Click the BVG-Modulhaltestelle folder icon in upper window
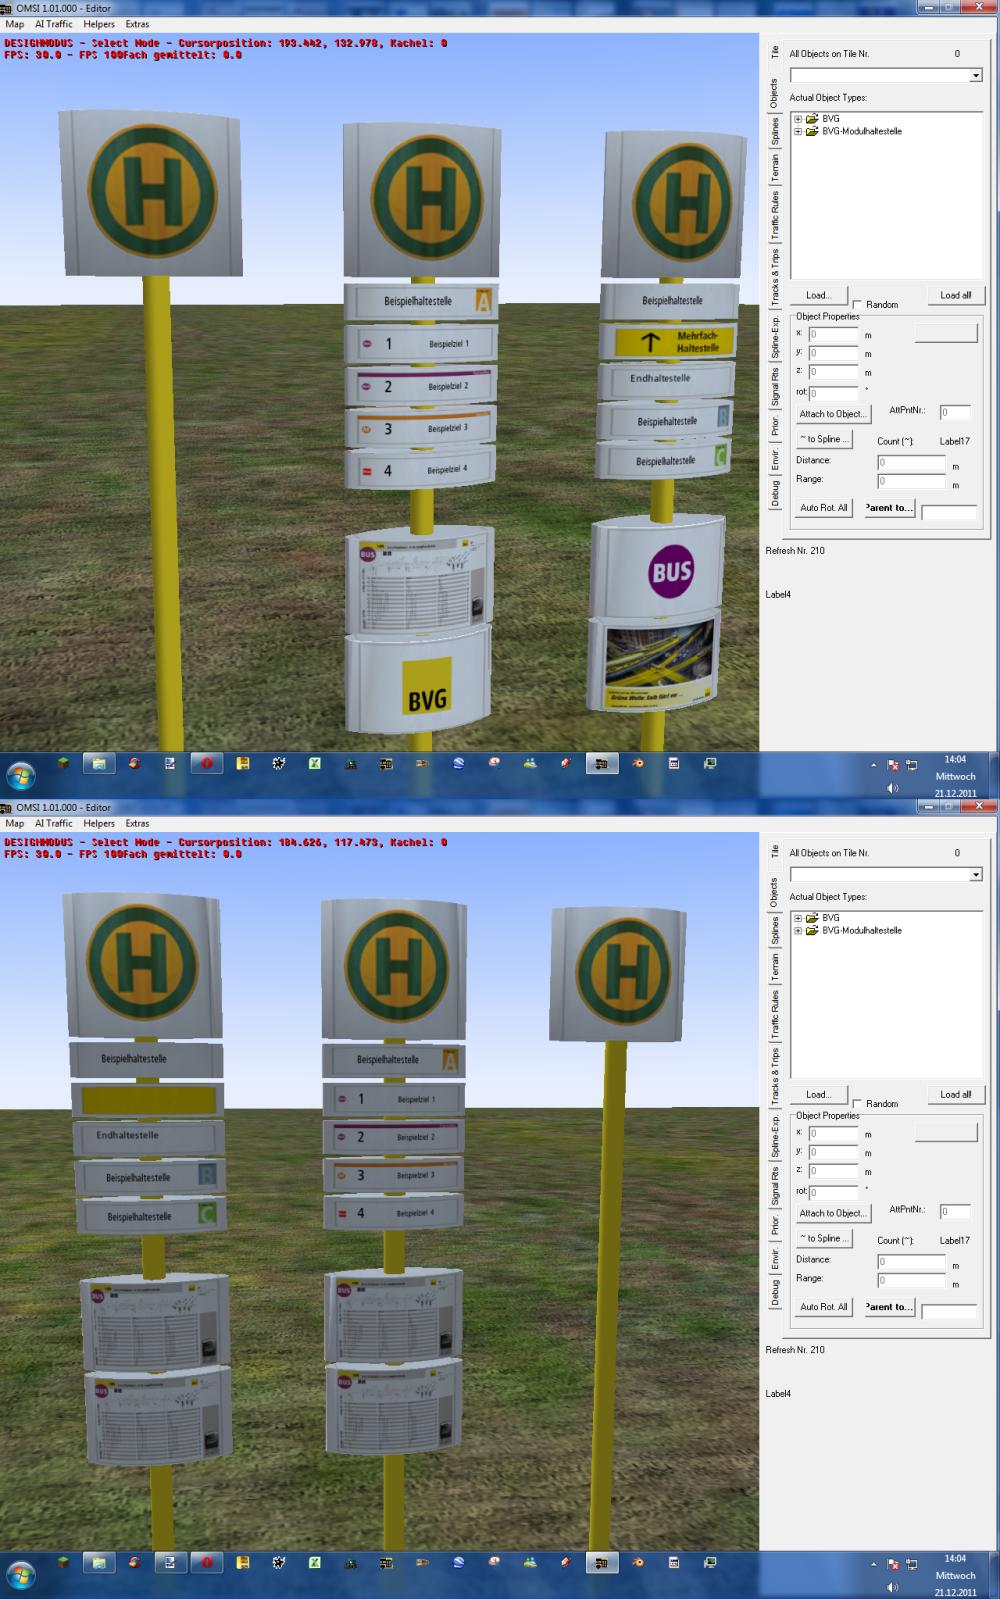The height and width of the screenshot is (1600, 1000). [x=812, y=131]
